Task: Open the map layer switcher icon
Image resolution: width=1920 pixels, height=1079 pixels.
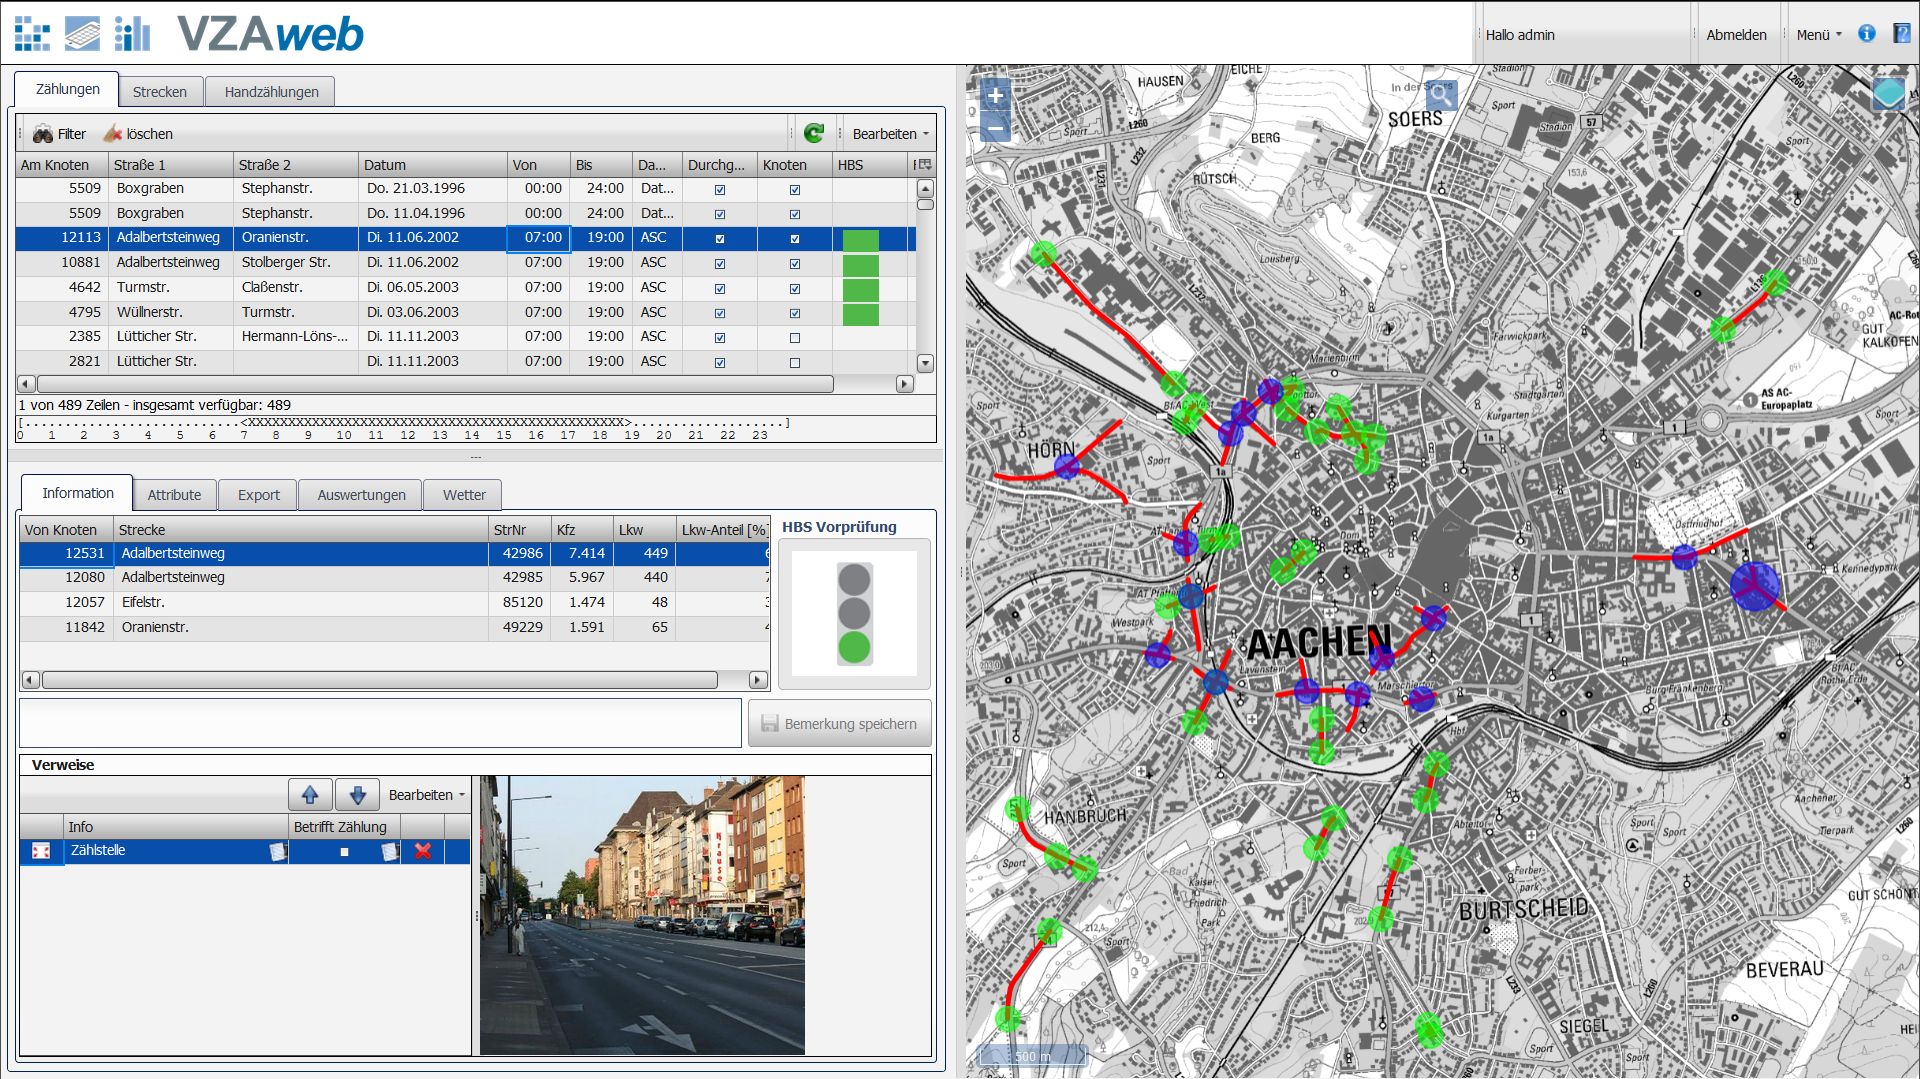Action: tap(1889, 93)
